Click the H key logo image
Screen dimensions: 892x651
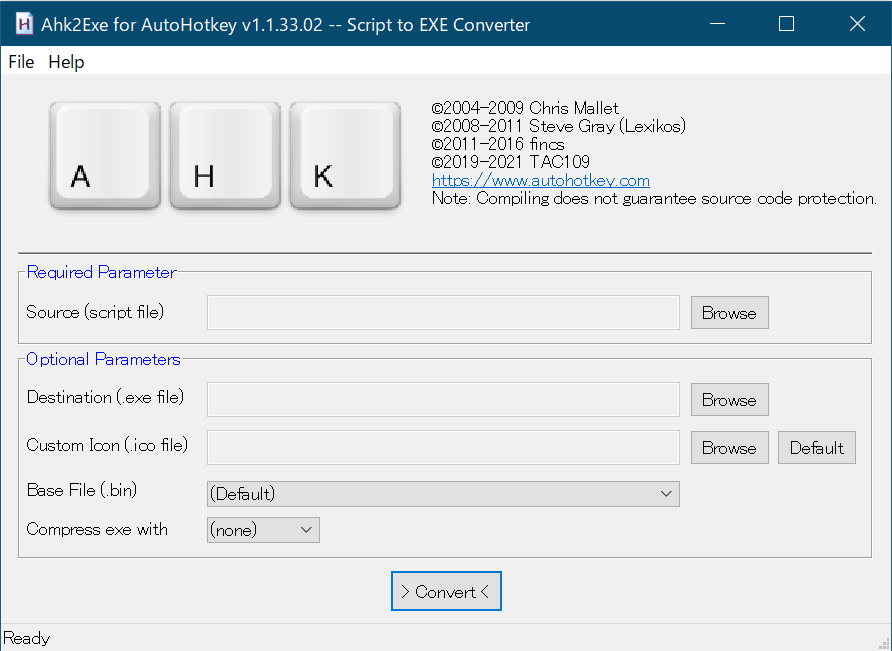[x=225, y=156]
